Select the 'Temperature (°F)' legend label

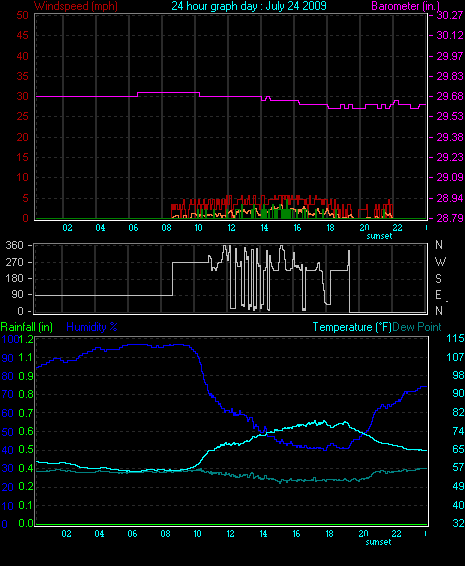[x=352, y=327]
